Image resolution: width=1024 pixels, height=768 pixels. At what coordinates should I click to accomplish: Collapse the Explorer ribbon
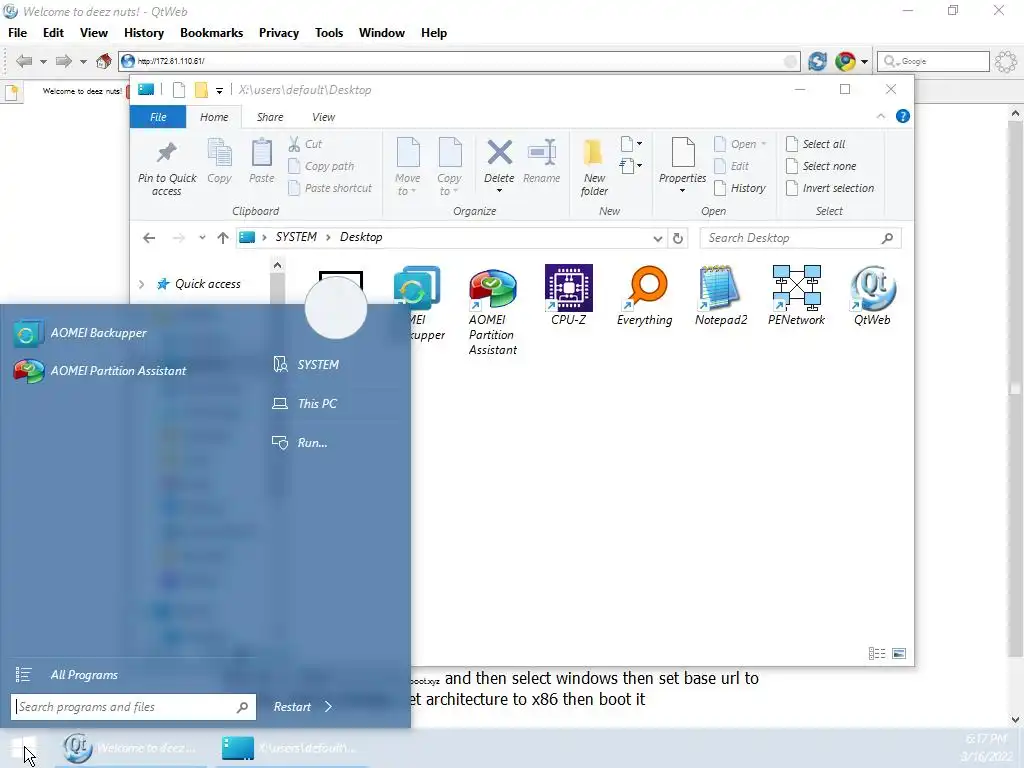(880, 116)
